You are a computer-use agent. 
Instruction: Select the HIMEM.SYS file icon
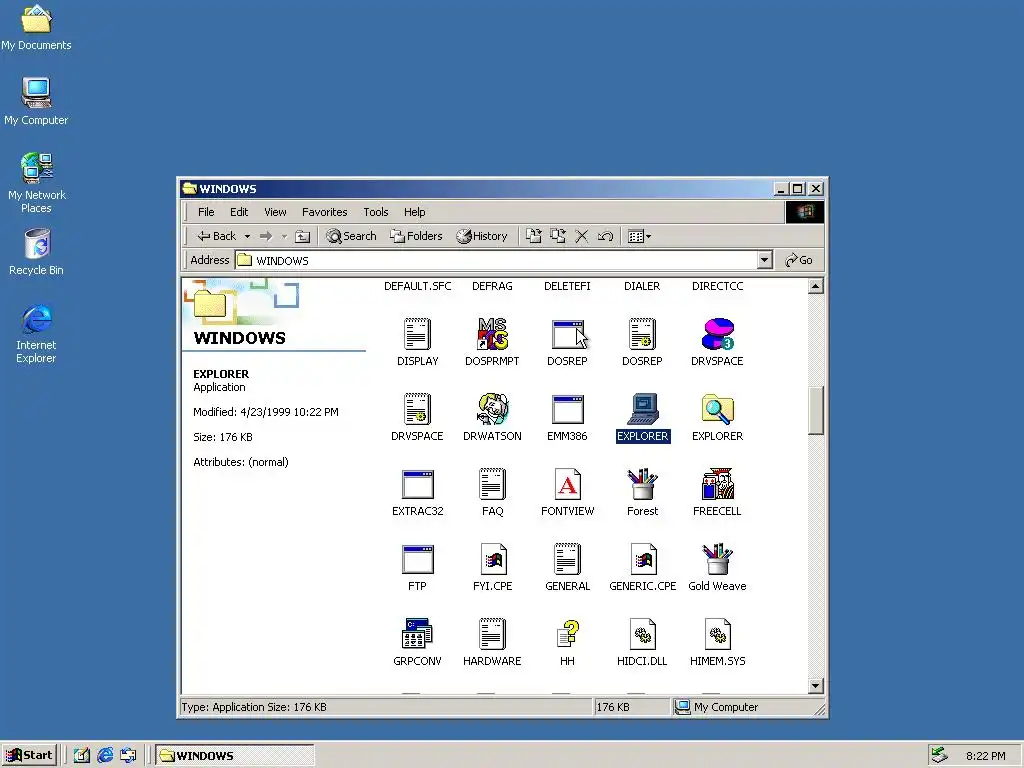[x=718, y=634]
